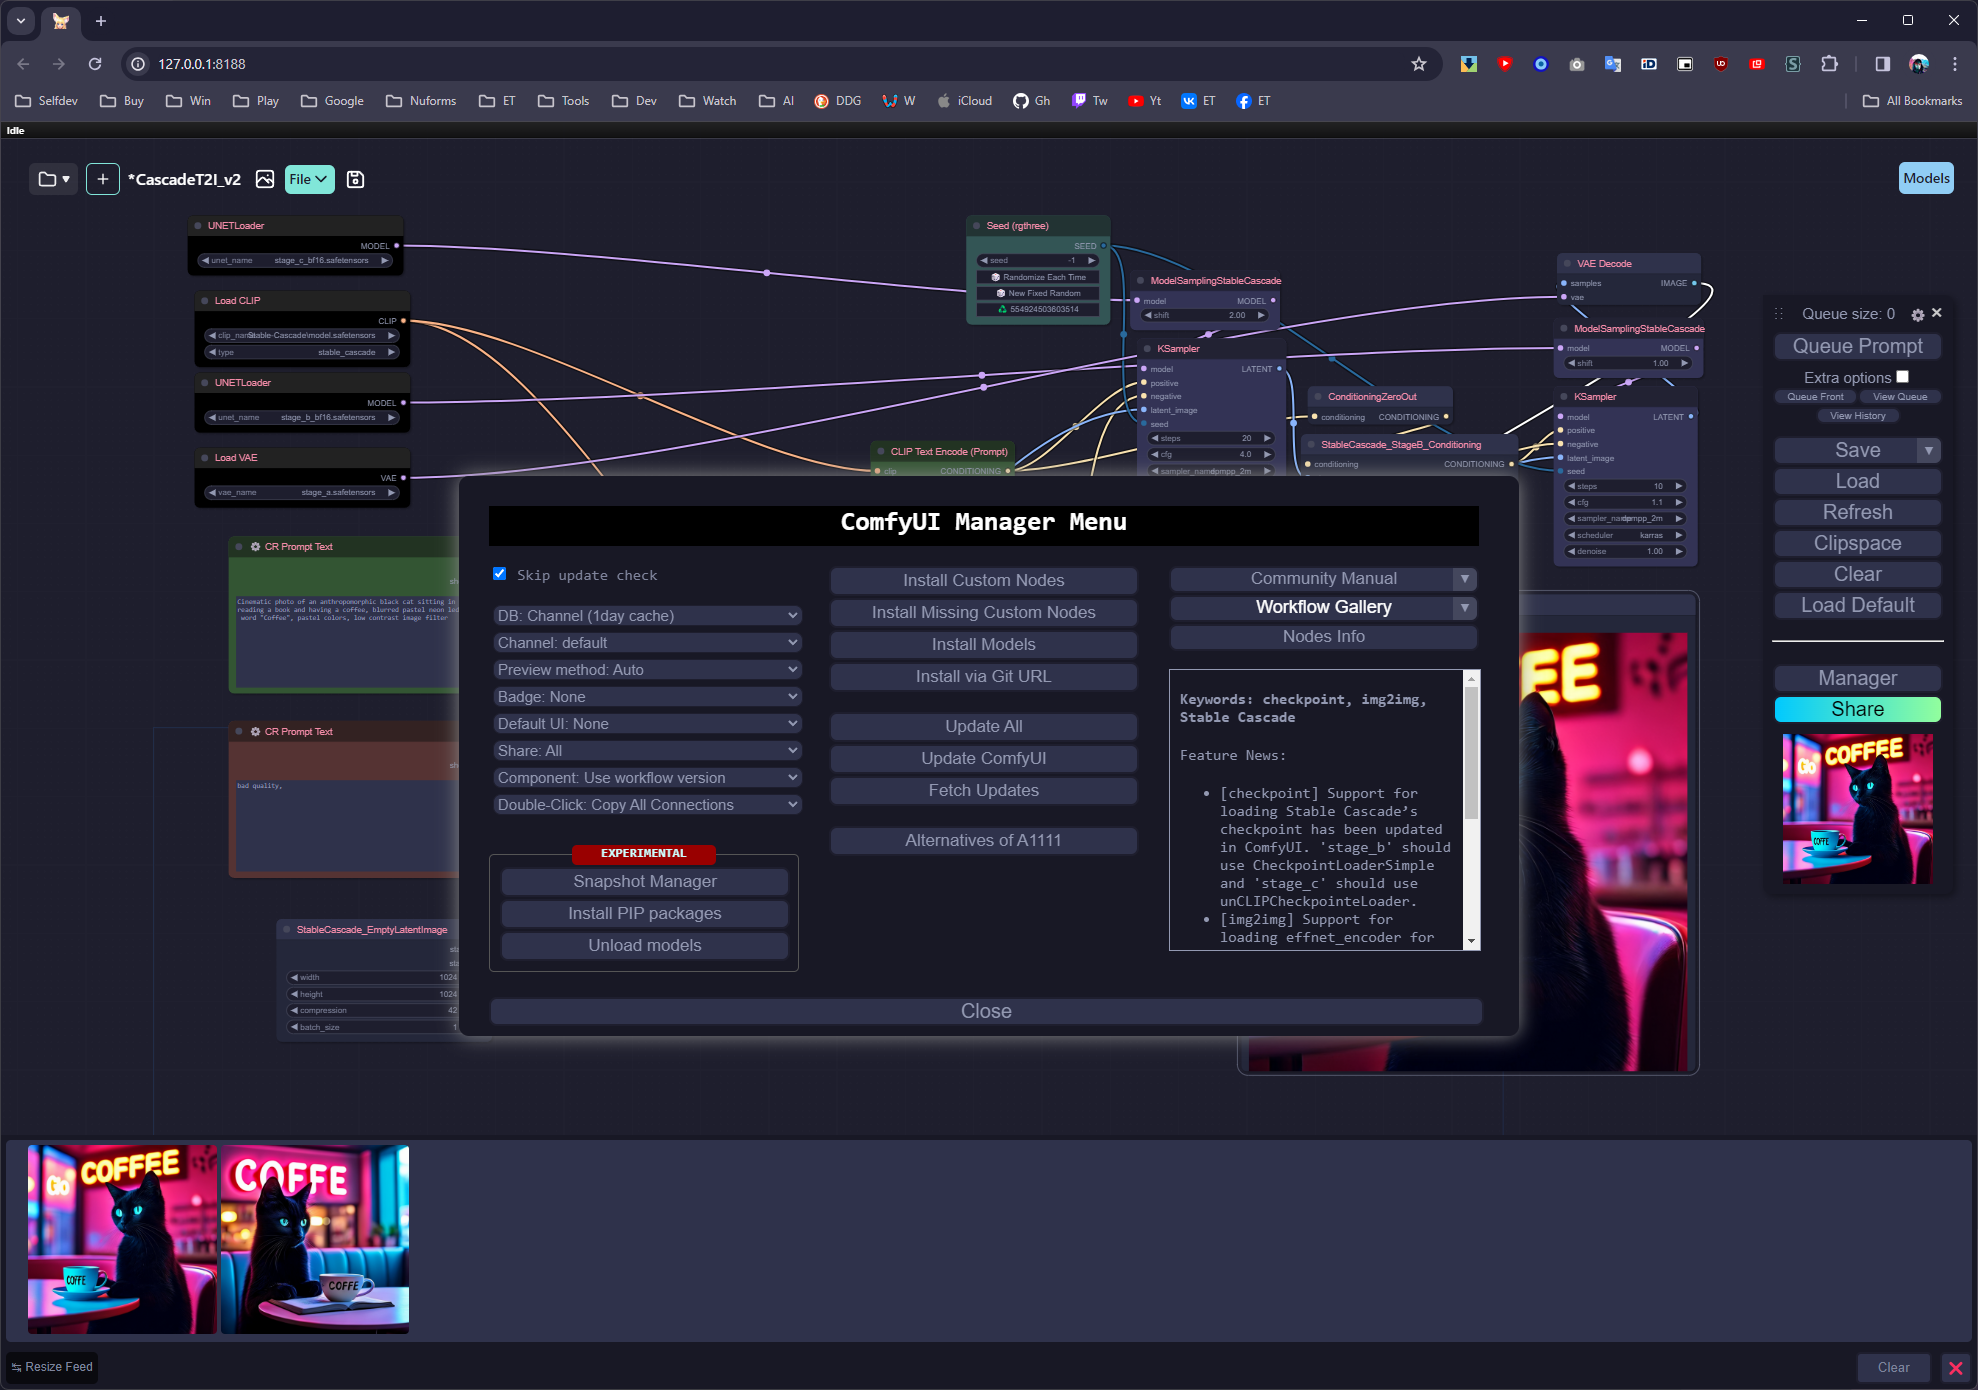
Task: Toggle Skip update check checkbox
Action: tap(500, 574)
